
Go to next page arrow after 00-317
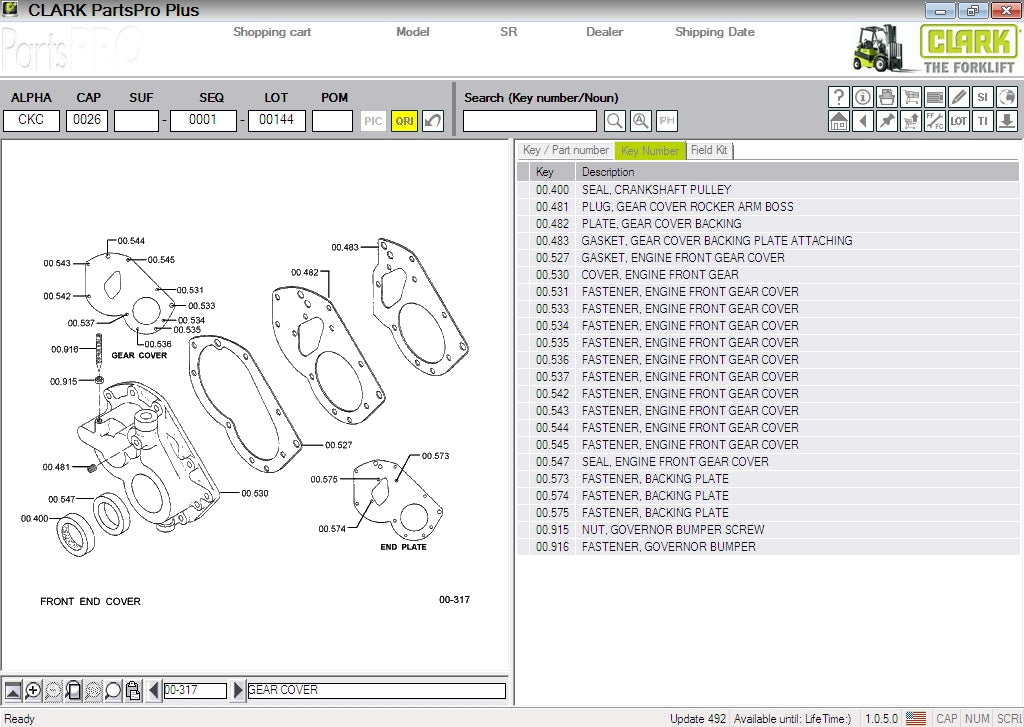point(238,690)
